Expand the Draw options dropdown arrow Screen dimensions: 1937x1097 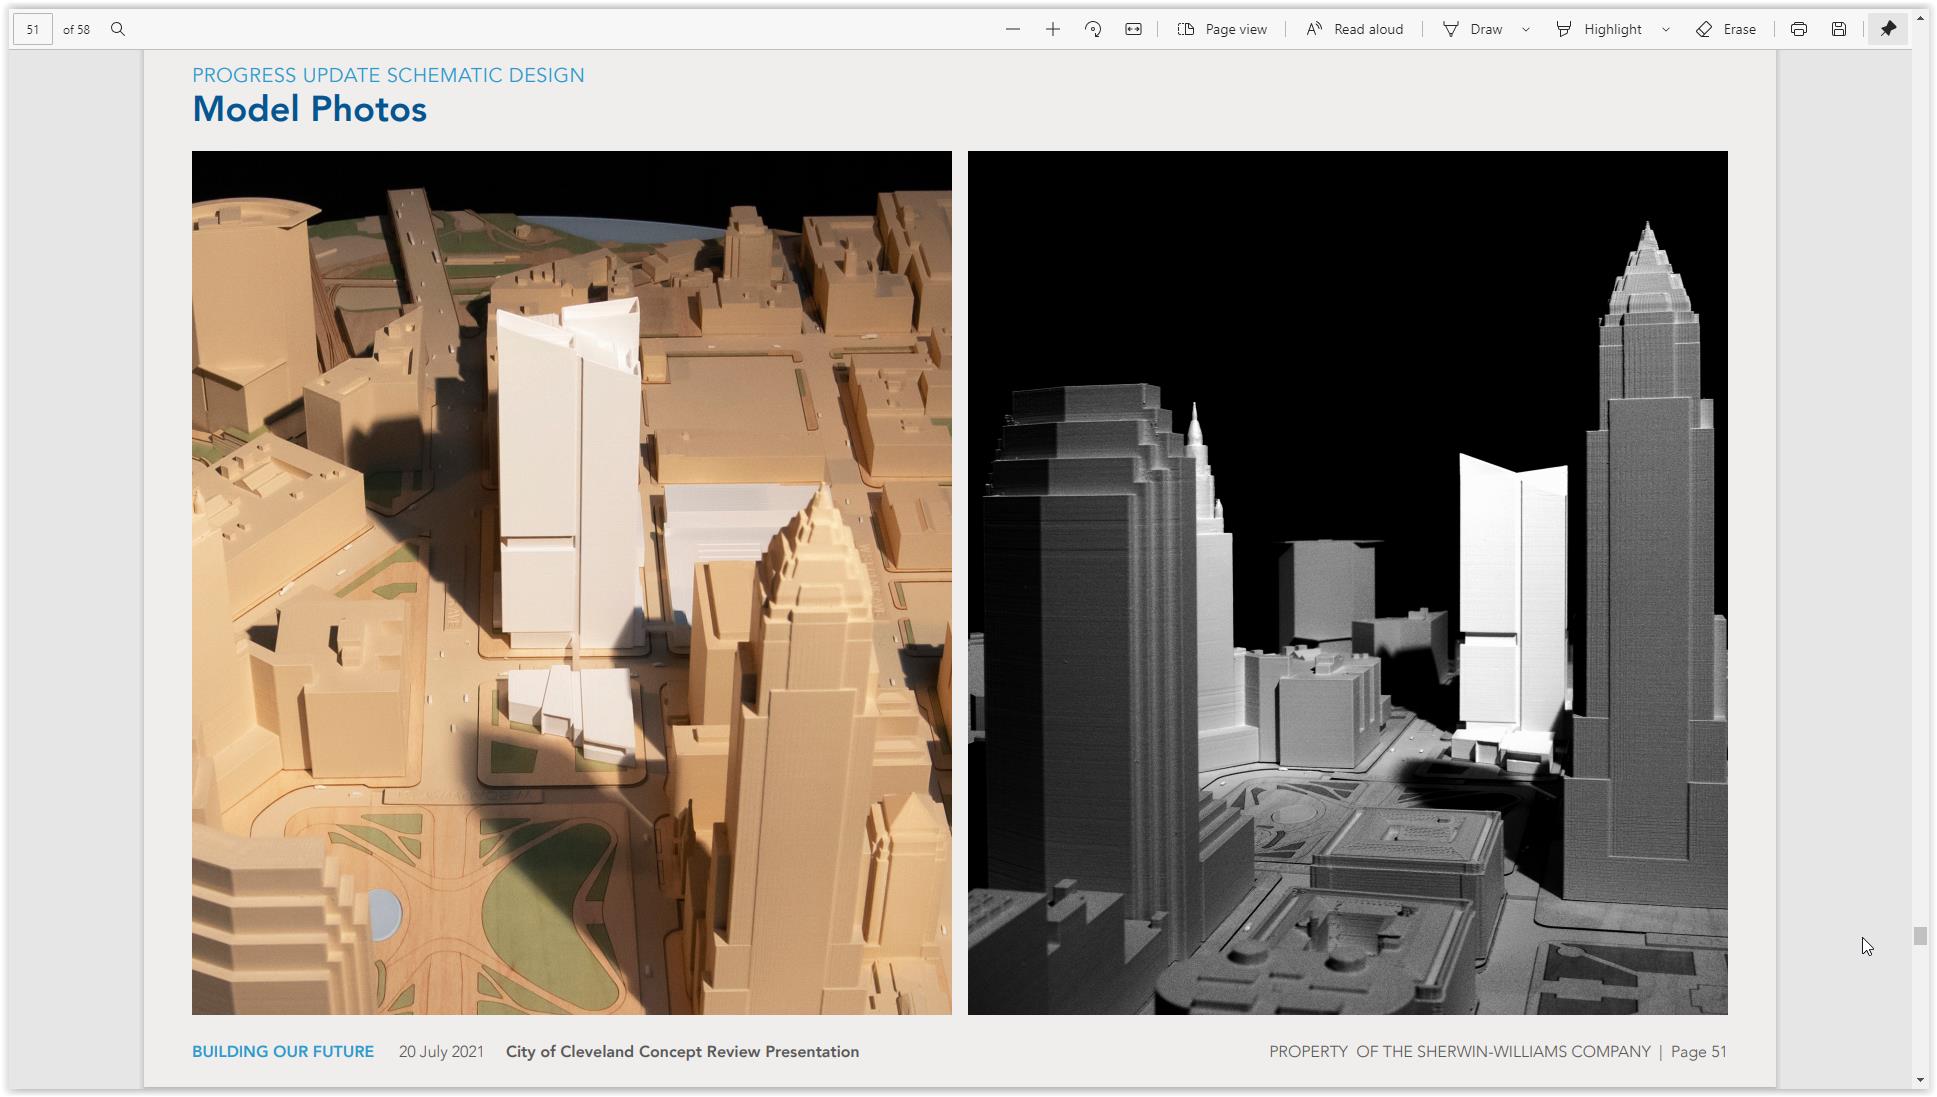click(1526, 29)
